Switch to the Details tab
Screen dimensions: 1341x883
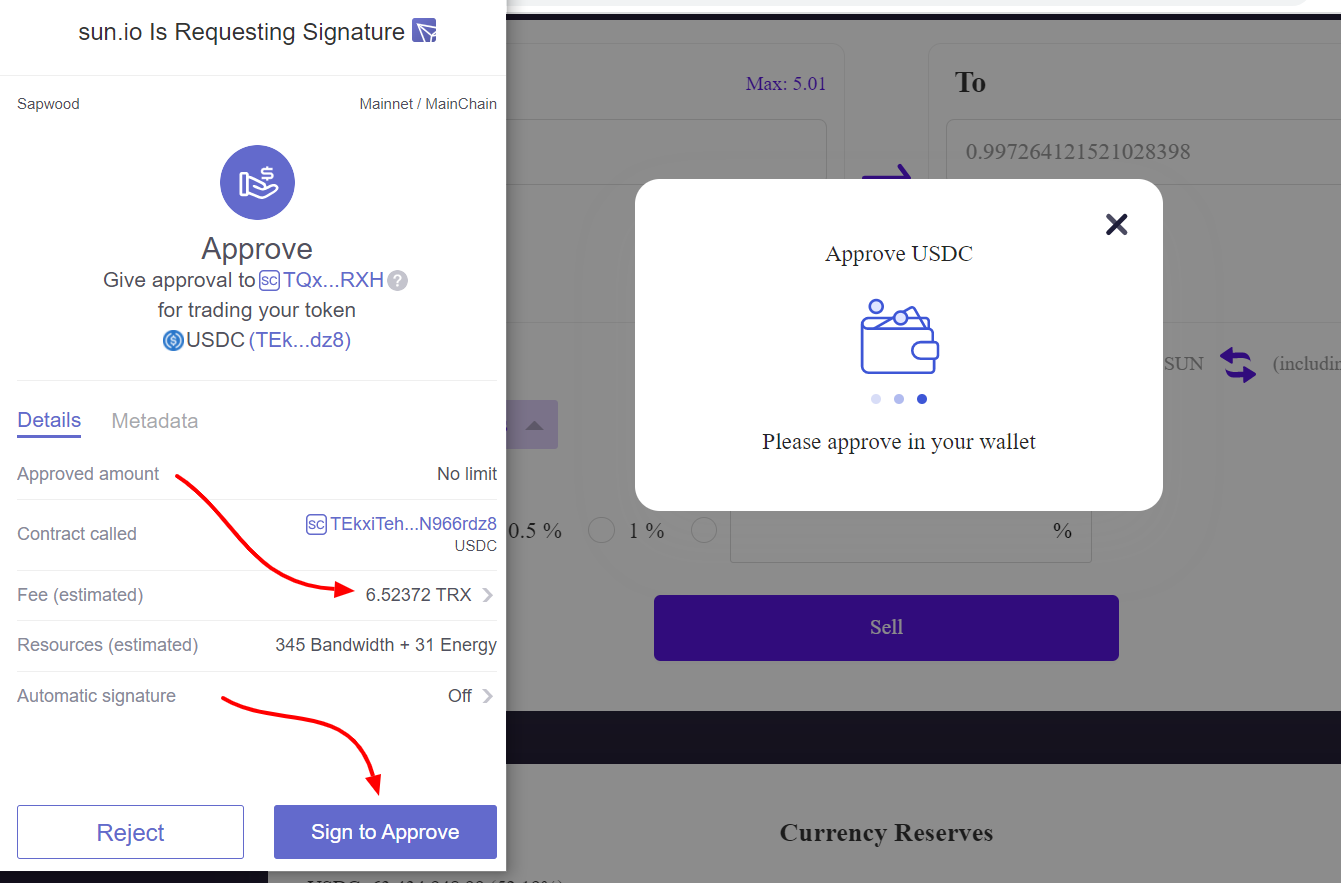(49, 421)
